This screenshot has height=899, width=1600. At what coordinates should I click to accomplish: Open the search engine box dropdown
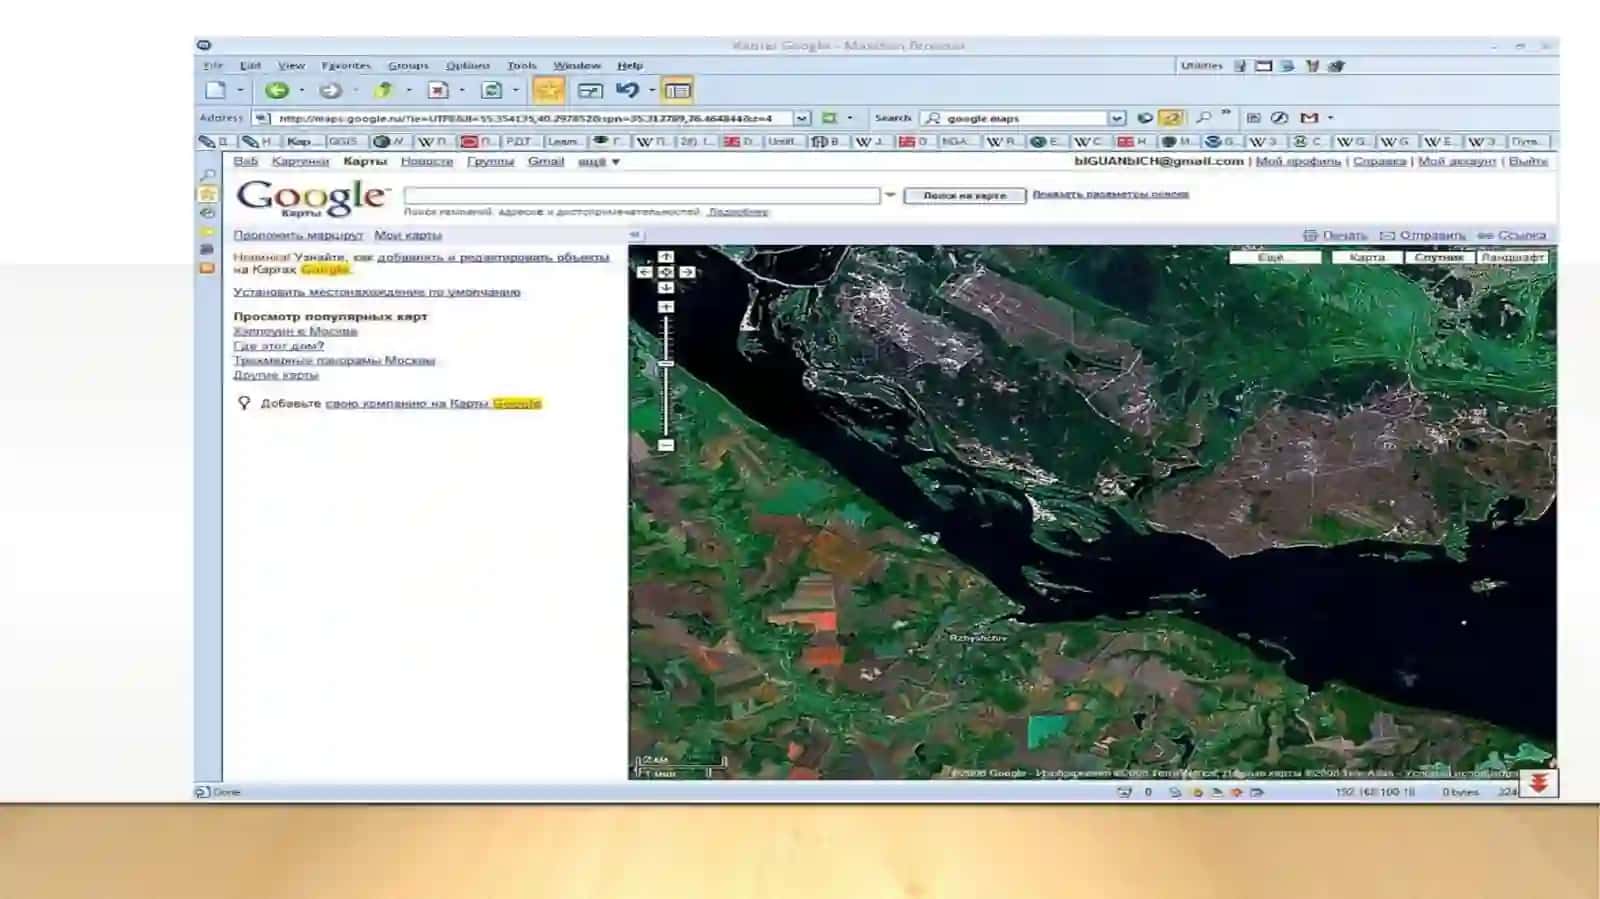click(x=1118, y=118)
